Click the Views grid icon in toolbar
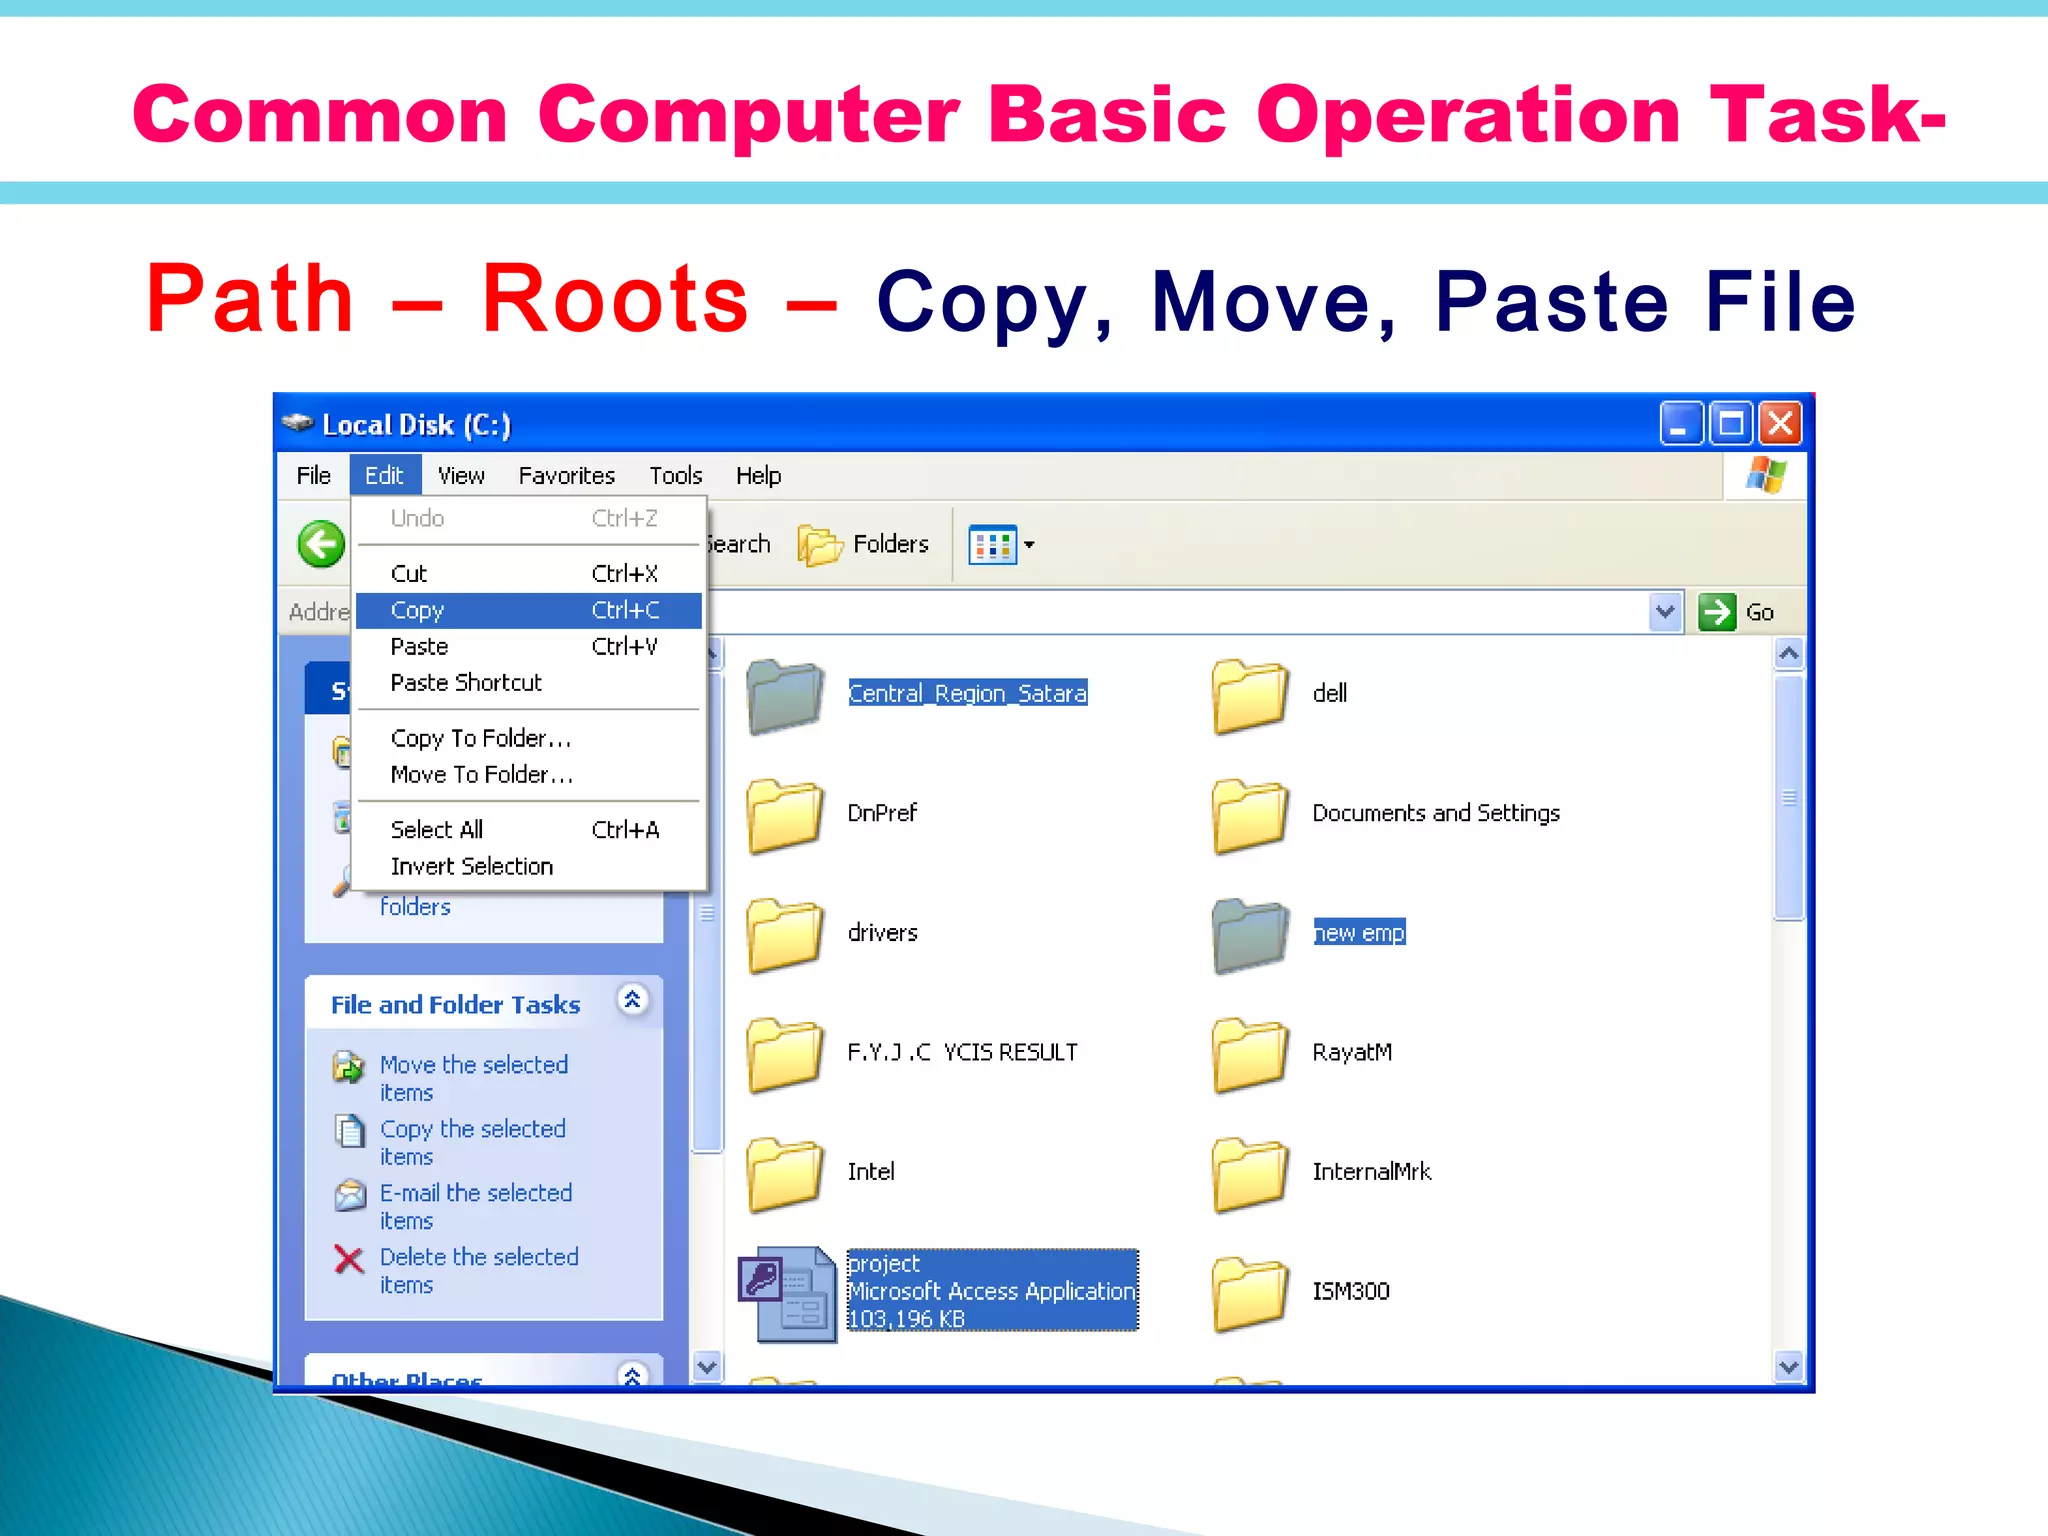Screen dimensions: 2048x1536 point(992,545)
